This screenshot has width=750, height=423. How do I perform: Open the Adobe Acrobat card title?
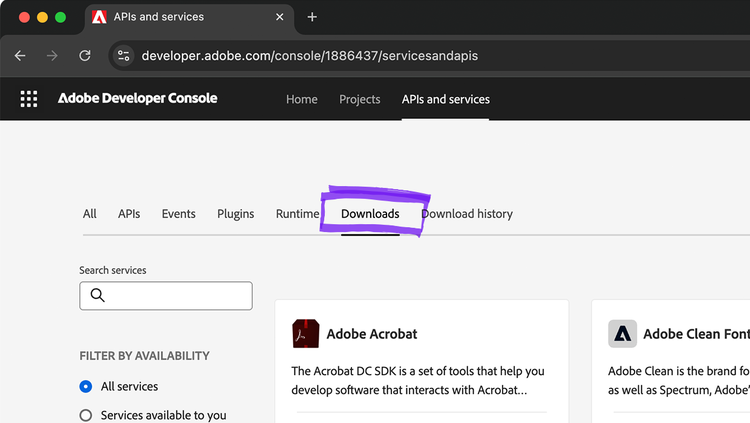point(372,334)
